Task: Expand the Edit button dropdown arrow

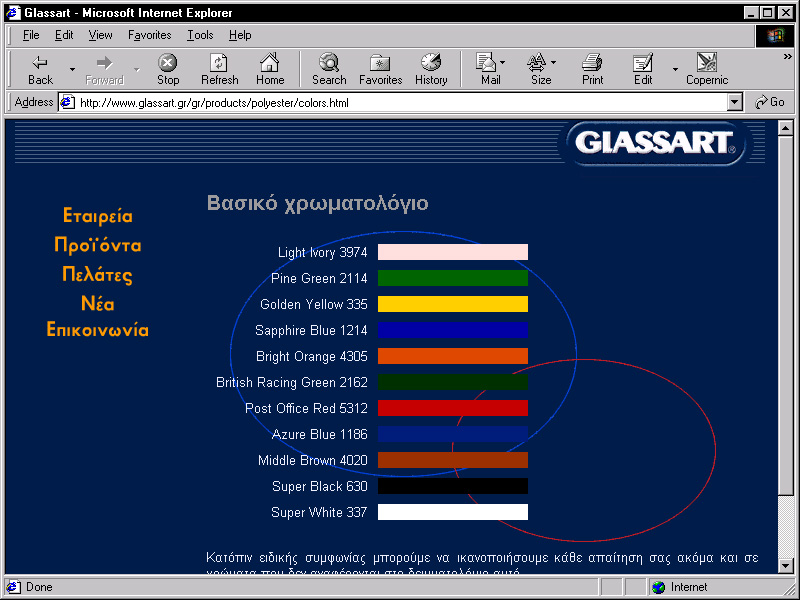Action: click(x=675, y=69)
